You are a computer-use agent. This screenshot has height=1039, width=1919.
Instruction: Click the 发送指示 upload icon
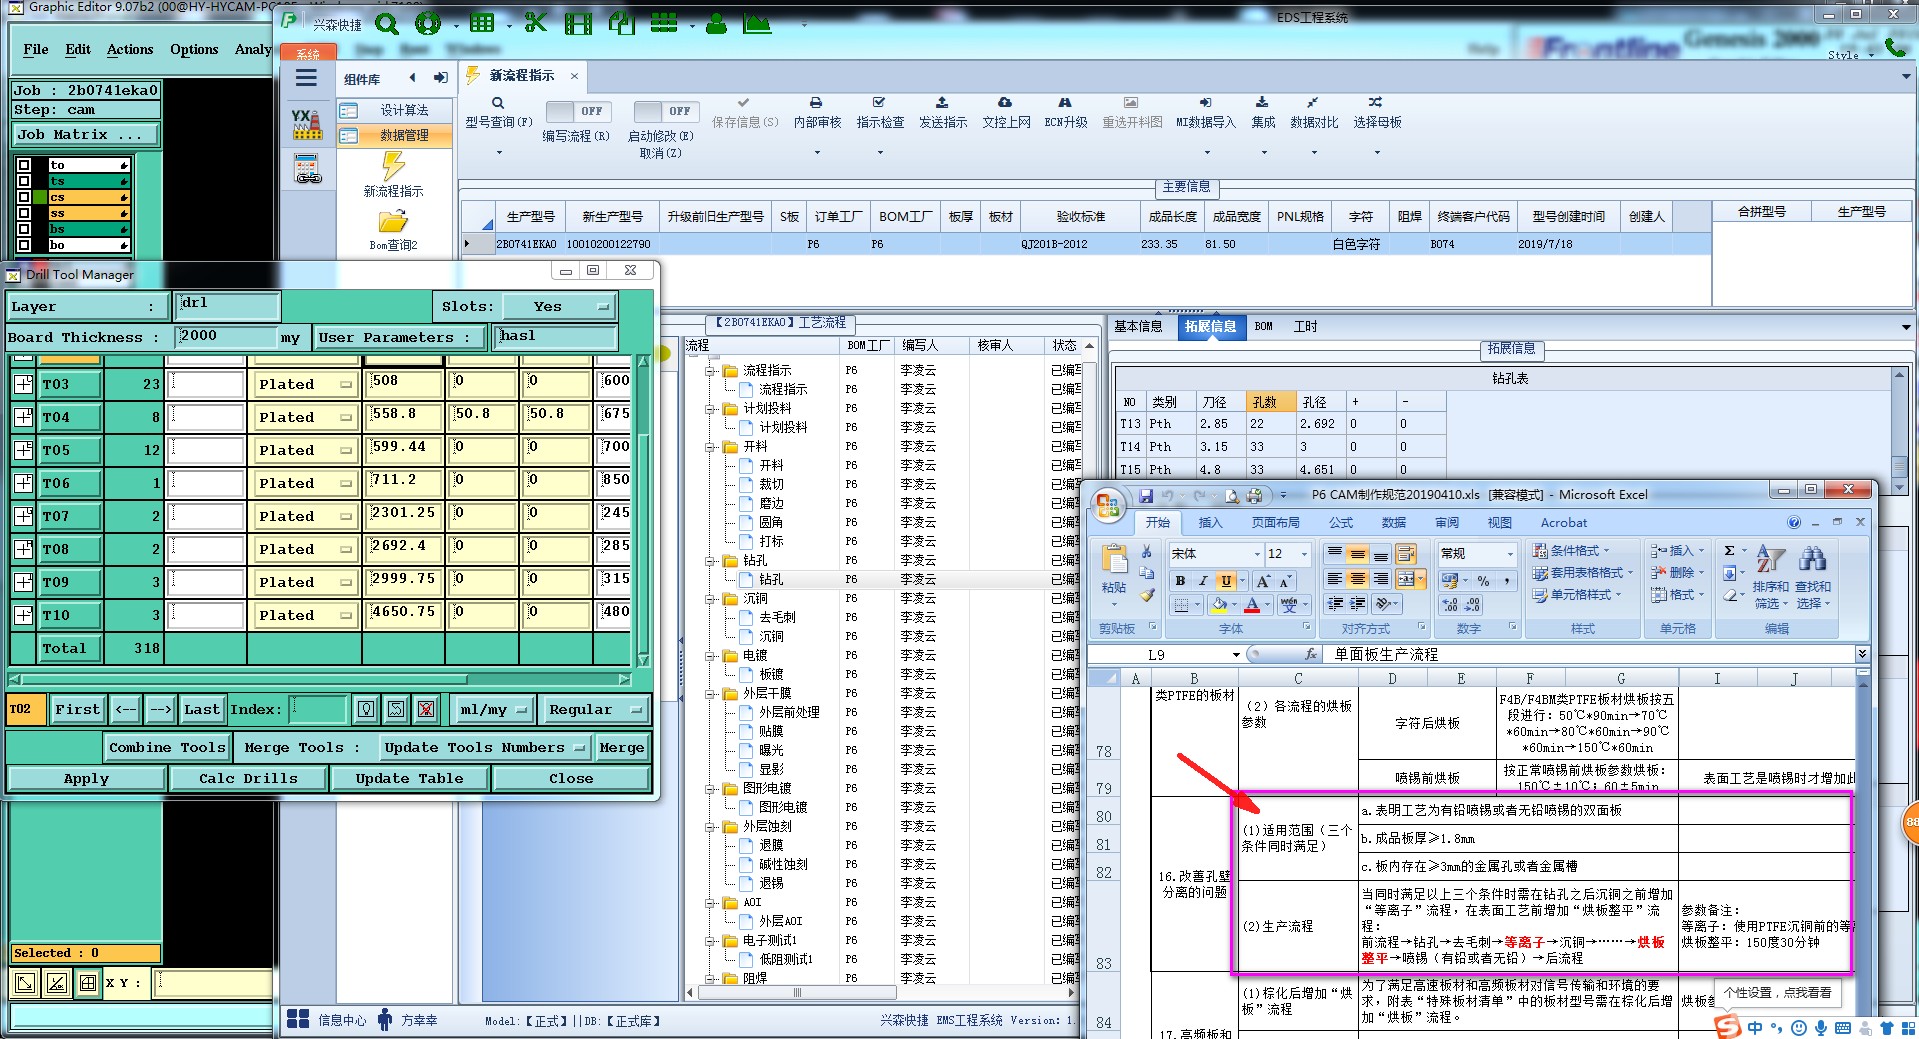(x=942, y=103)
